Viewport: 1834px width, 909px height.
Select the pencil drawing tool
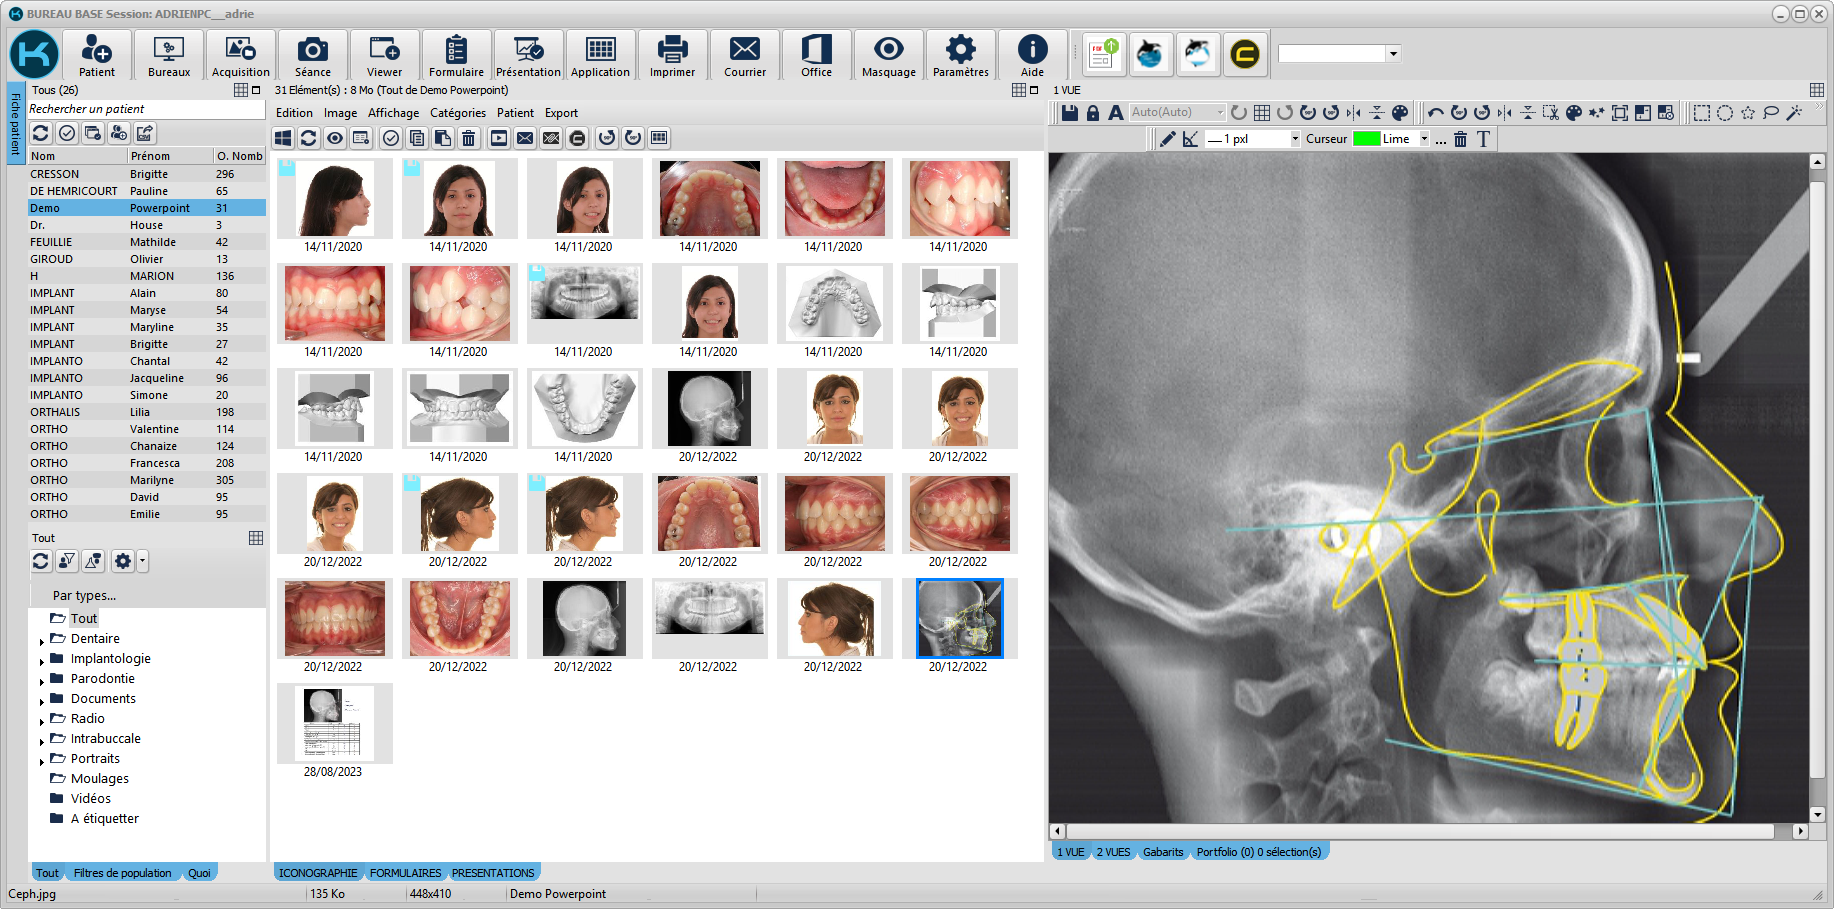[1167, 139]
